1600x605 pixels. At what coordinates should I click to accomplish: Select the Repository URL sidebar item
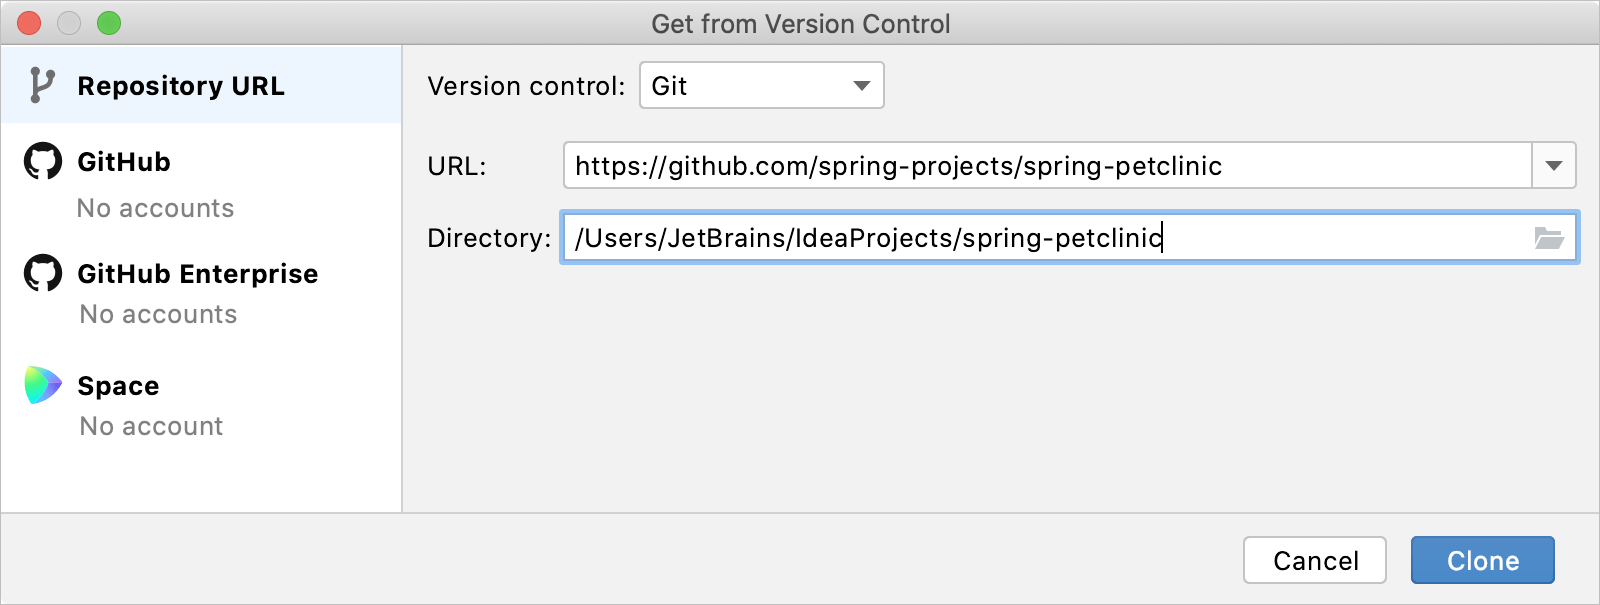point(183,85)
